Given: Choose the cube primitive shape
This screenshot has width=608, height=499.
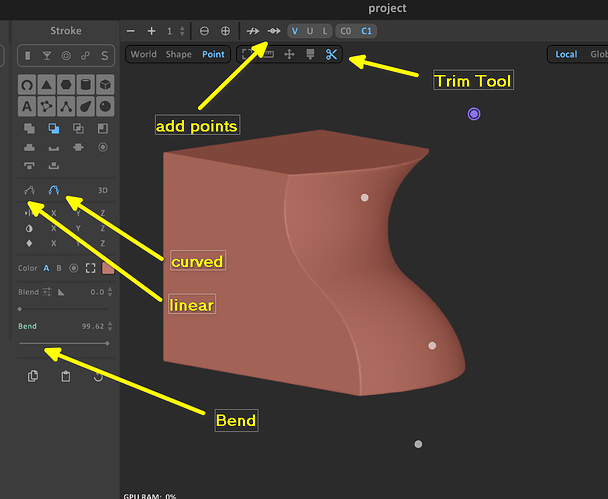Looking at the screenshot, I should point(105,85).
